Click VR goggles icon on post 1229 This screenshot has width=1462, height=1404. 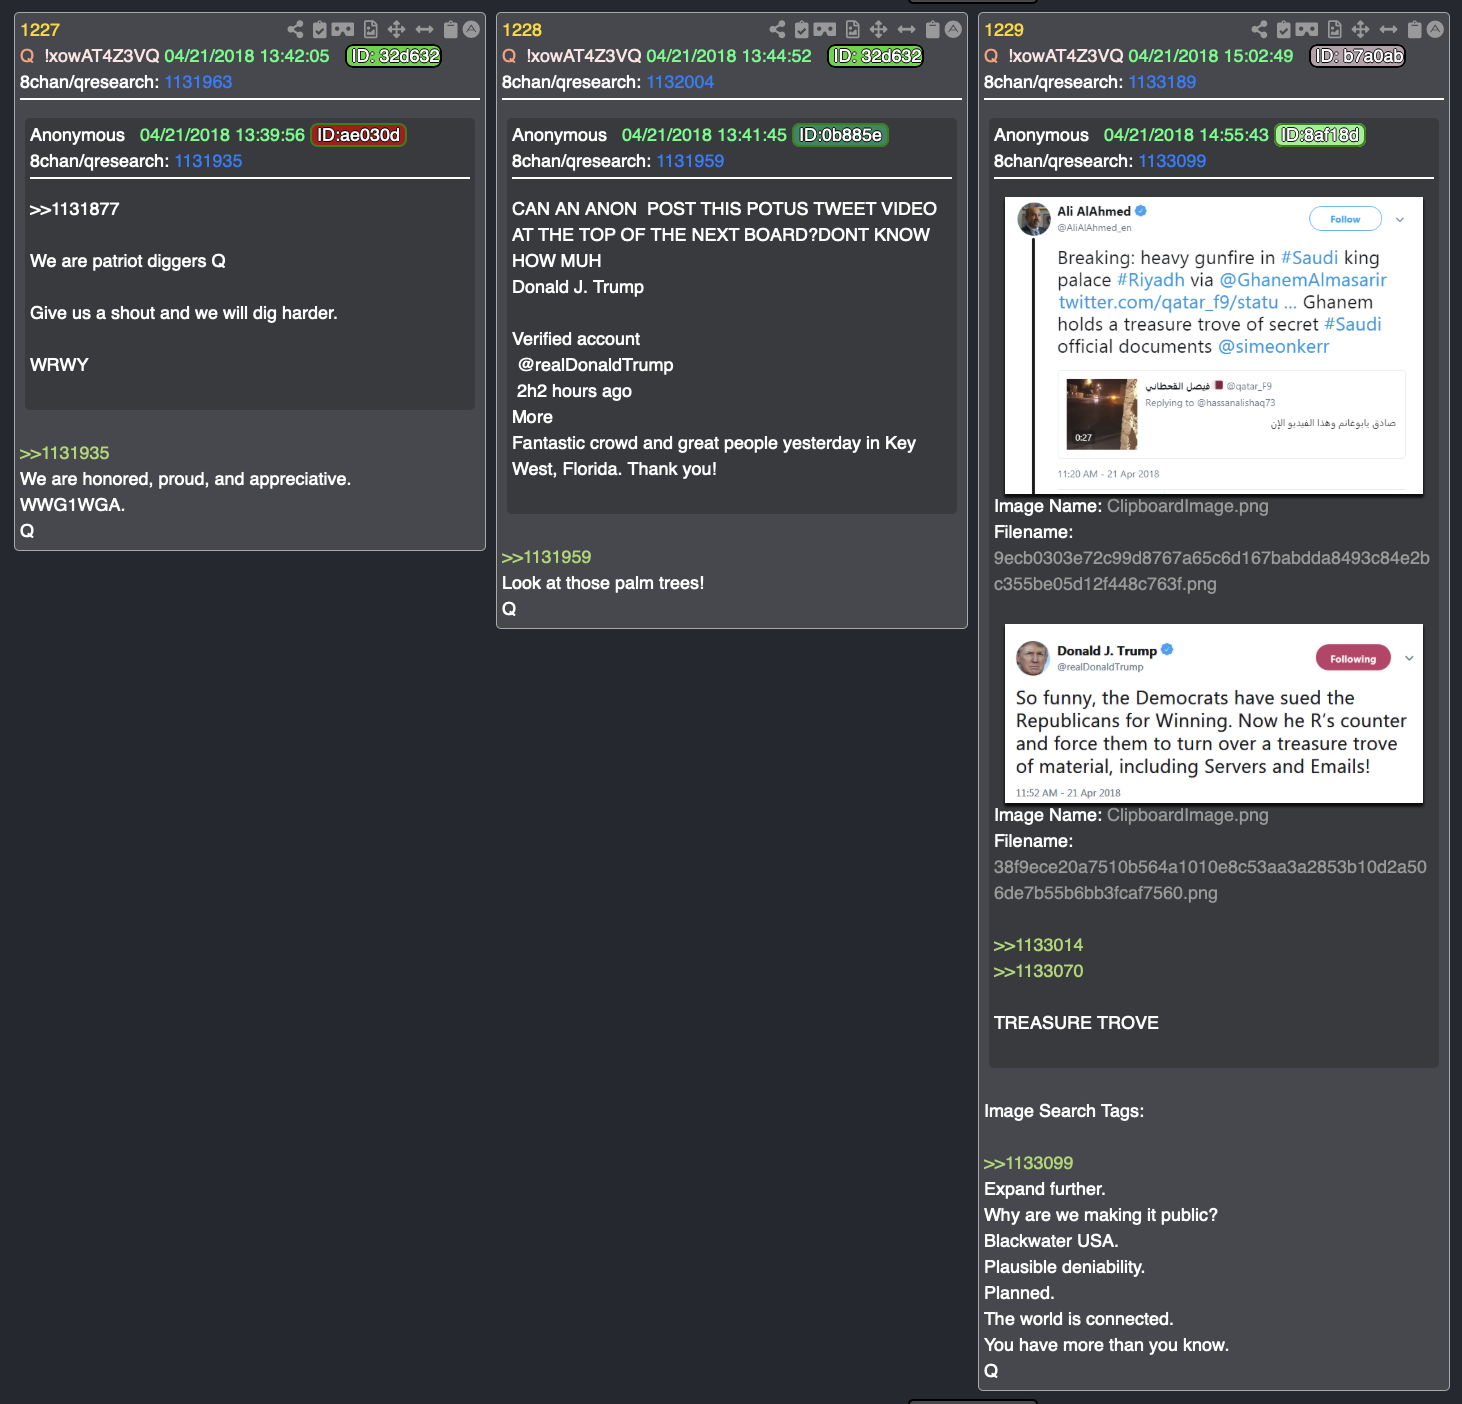coord(1307,30)
